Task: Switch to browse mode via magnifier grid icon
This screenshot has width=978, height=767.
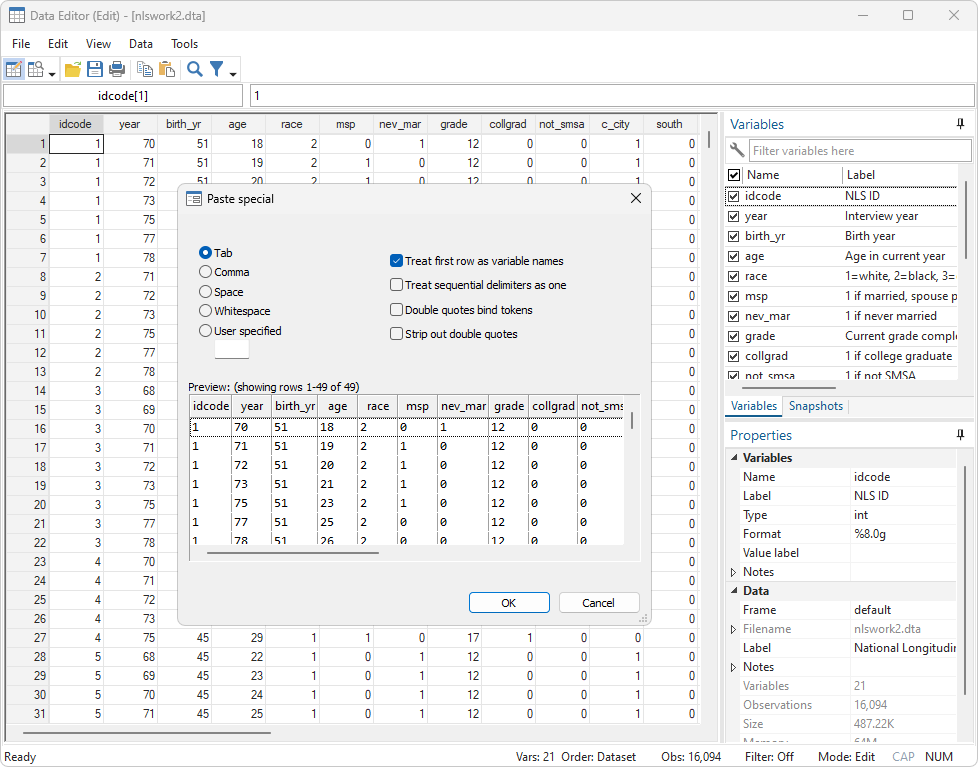Action: click(33, 68)
